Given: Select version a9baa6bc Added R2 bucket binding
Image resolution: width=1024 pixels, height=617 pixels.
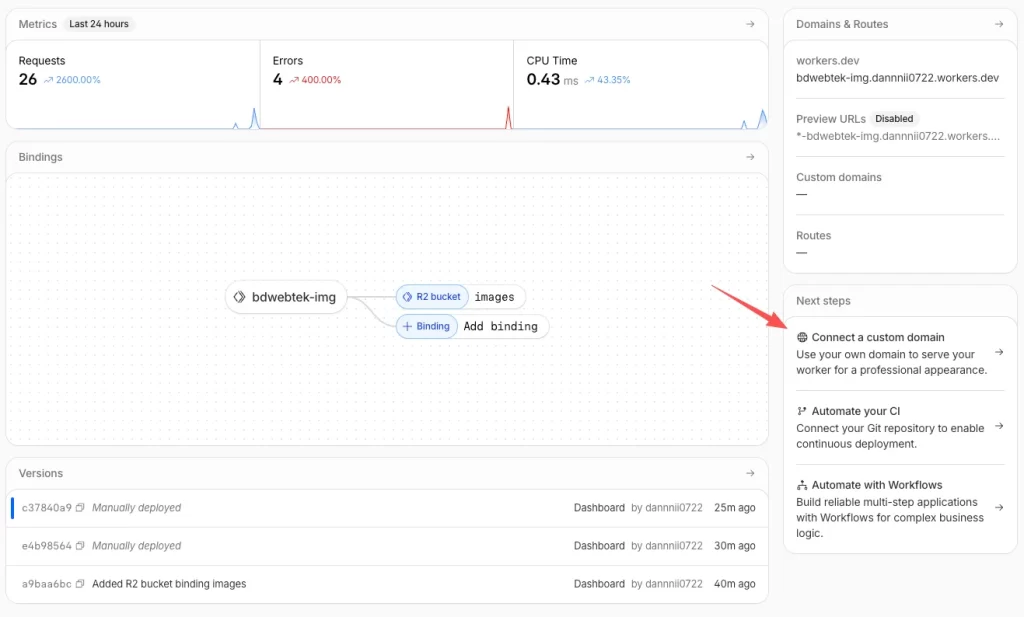Looking at the screenshot, I should click(387, 584).
